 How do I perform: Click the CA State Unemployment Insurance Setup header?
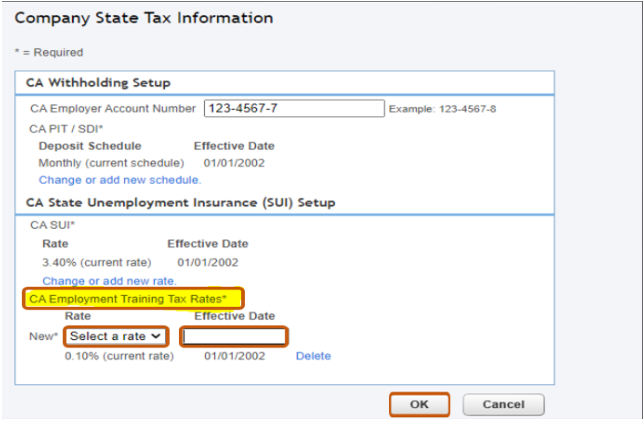[180, 202]
